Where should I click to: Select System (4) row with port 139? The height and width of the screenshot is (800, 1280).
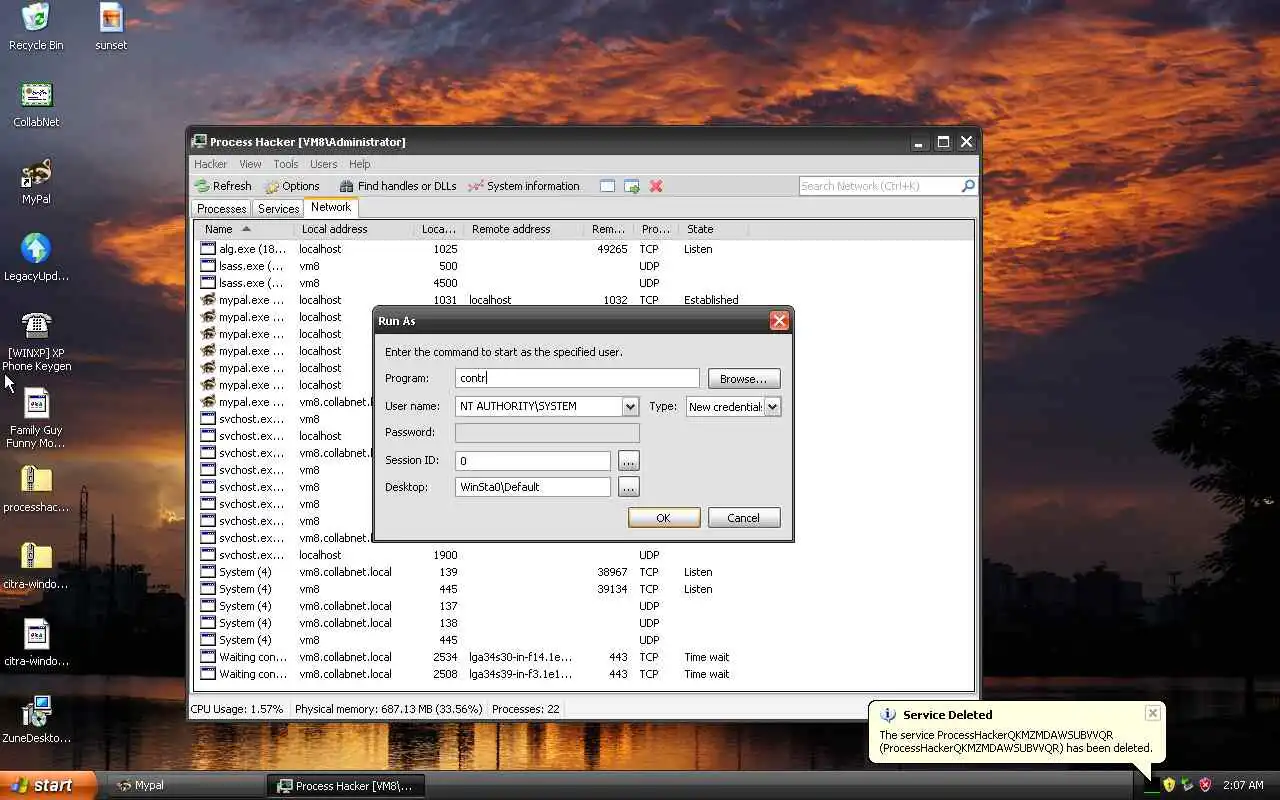pyautogui.click(x=583, y=572)
